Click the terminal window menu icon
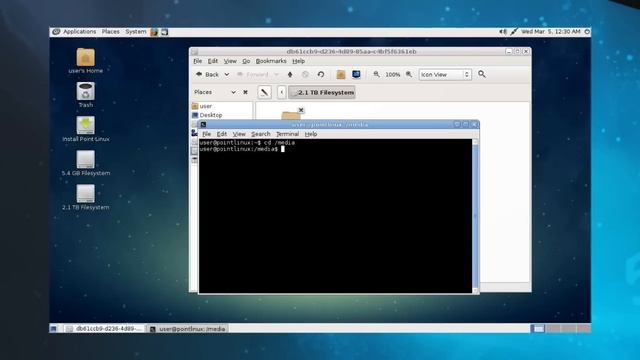640x360 pixels. pos(203,124)
